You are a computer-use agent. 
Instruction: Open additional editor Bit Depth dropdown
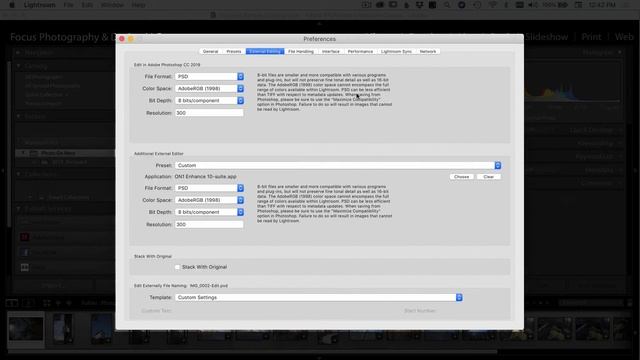[209, 212]
